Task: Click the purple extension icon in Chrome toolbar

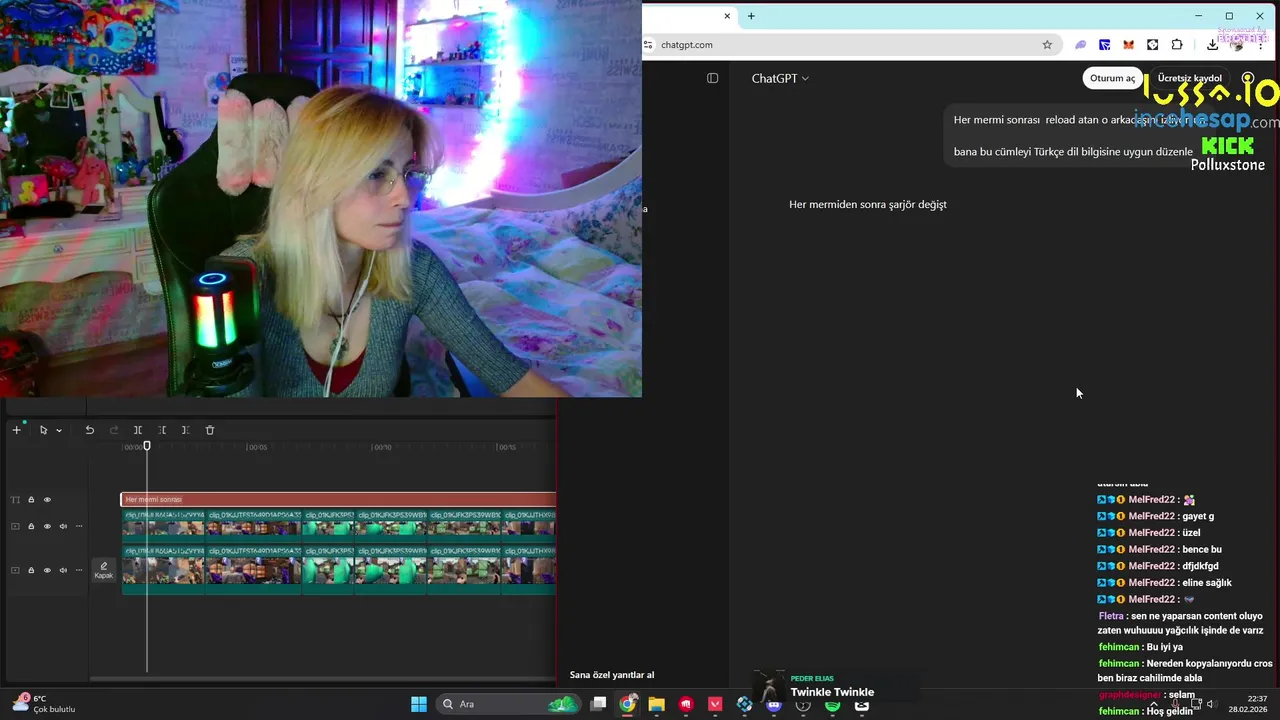Action: point(1080,44)
